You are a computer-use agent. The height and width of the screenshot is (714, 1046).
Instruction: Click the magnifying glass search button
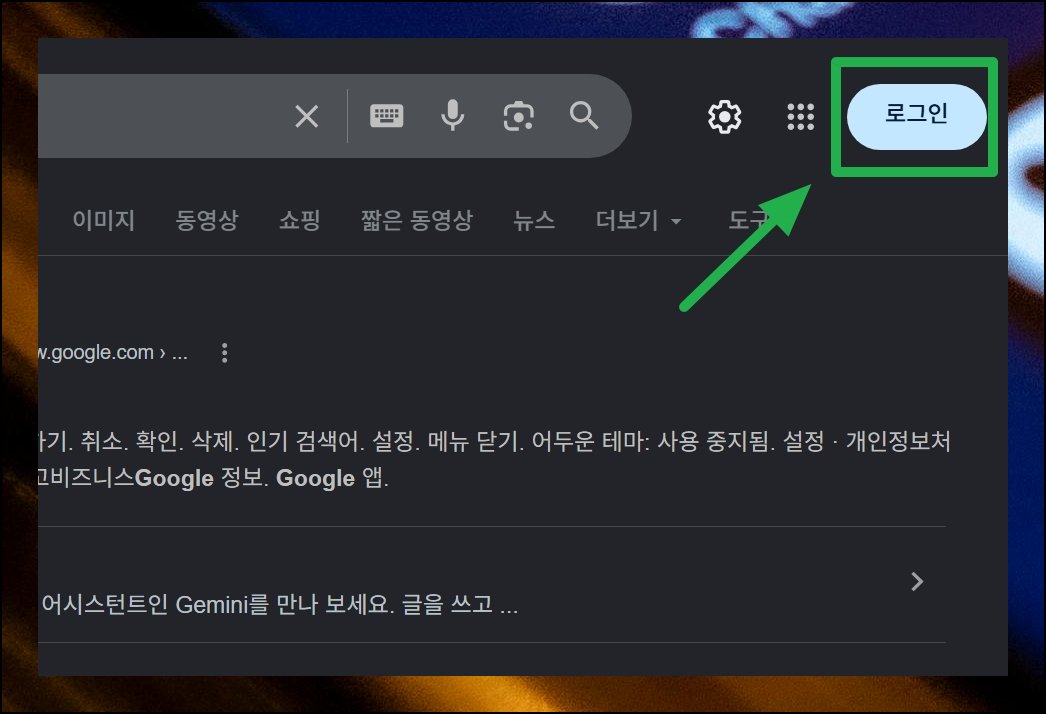584,115
